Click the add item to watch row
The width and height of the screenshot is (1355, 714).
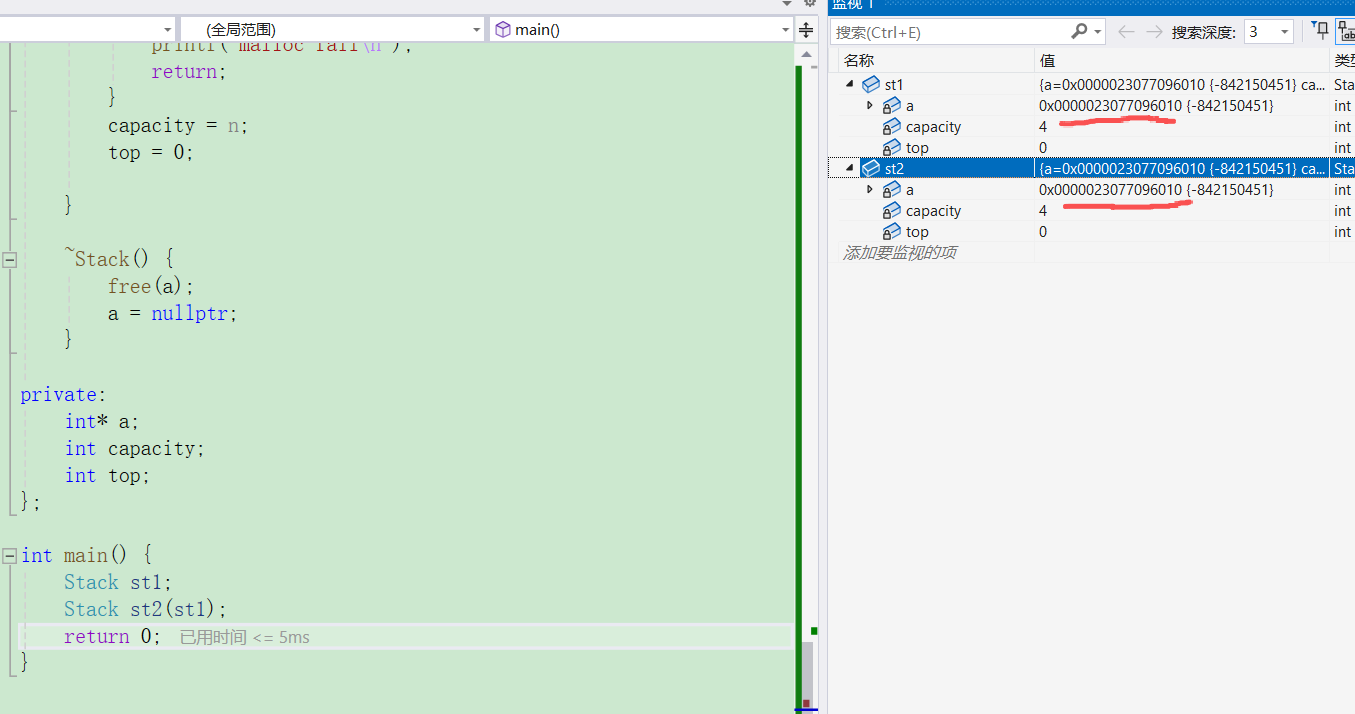coord(899,253)
